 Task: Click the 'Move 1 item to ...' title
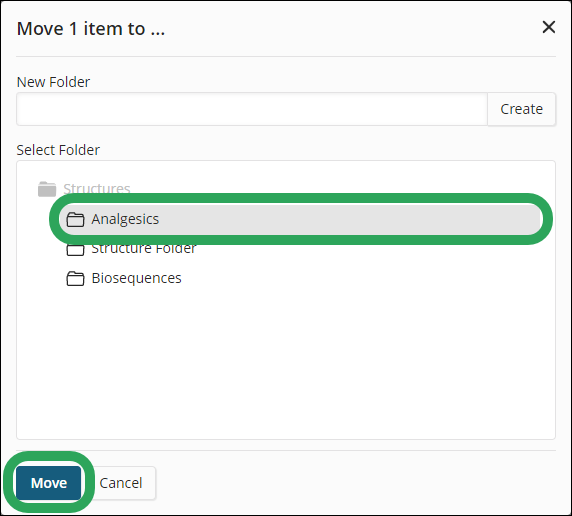[91, 28]
